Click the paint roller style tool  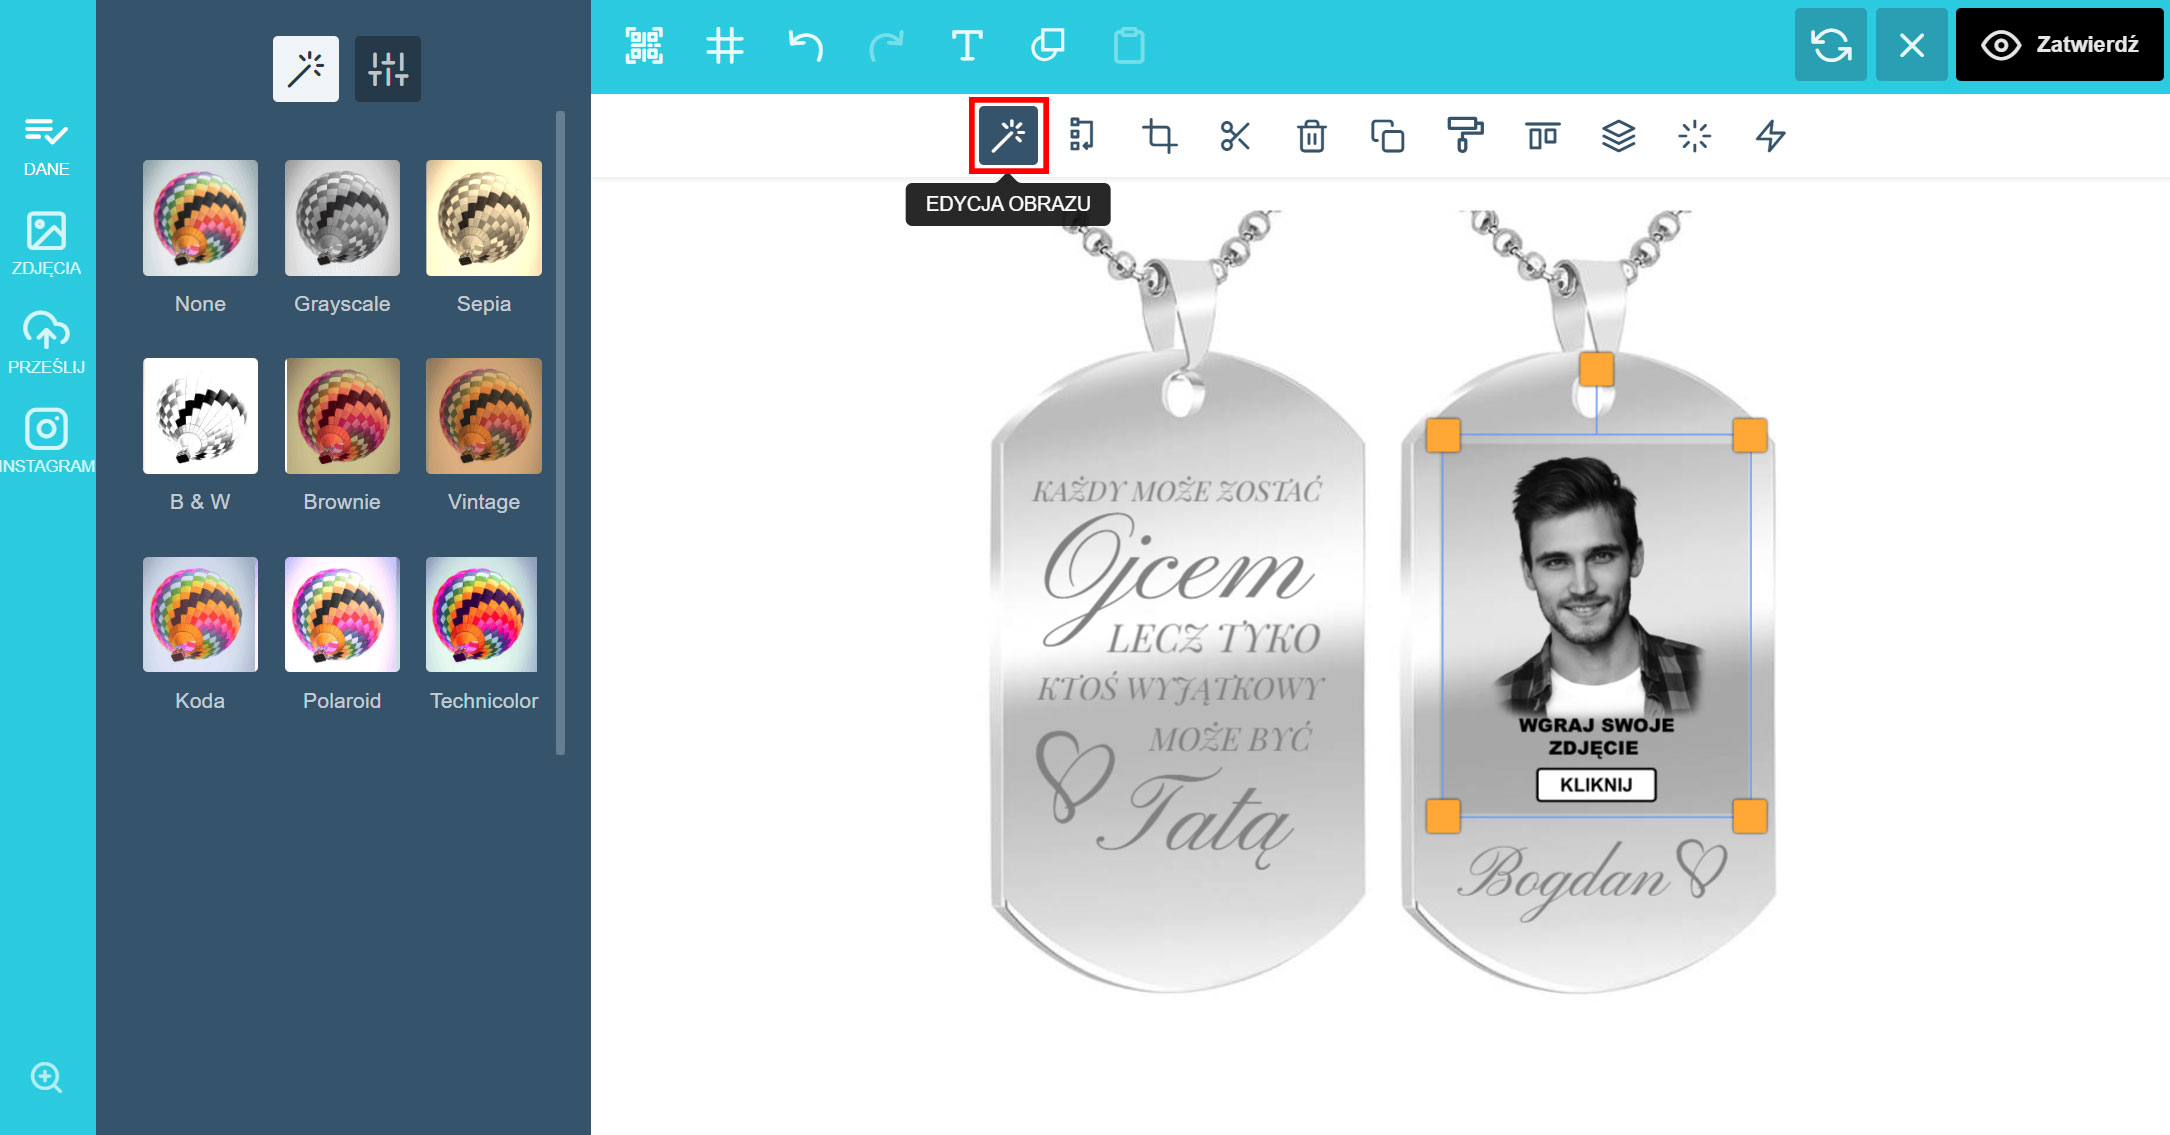coord(1464,135)
